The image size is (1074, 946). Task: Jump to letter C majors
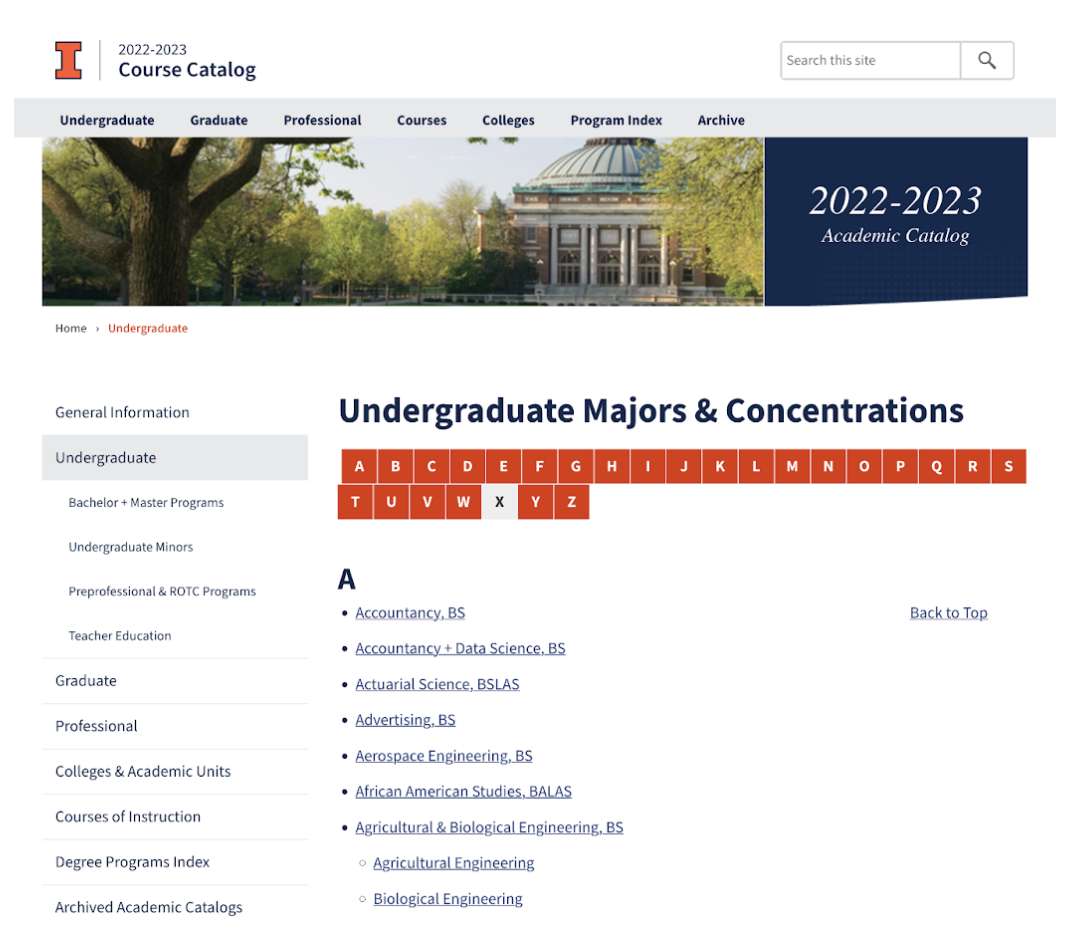(432, 466)
